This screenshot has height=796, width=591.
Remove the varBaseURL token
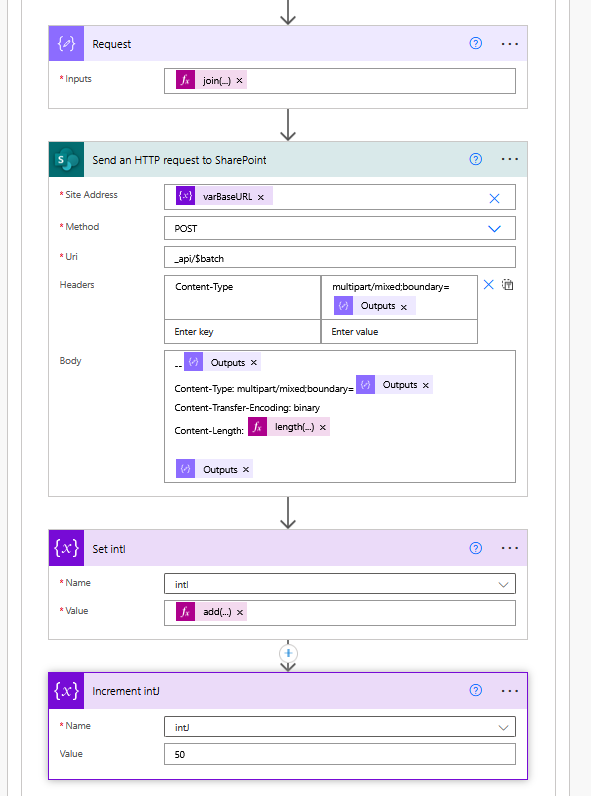[x=260, y=197]
